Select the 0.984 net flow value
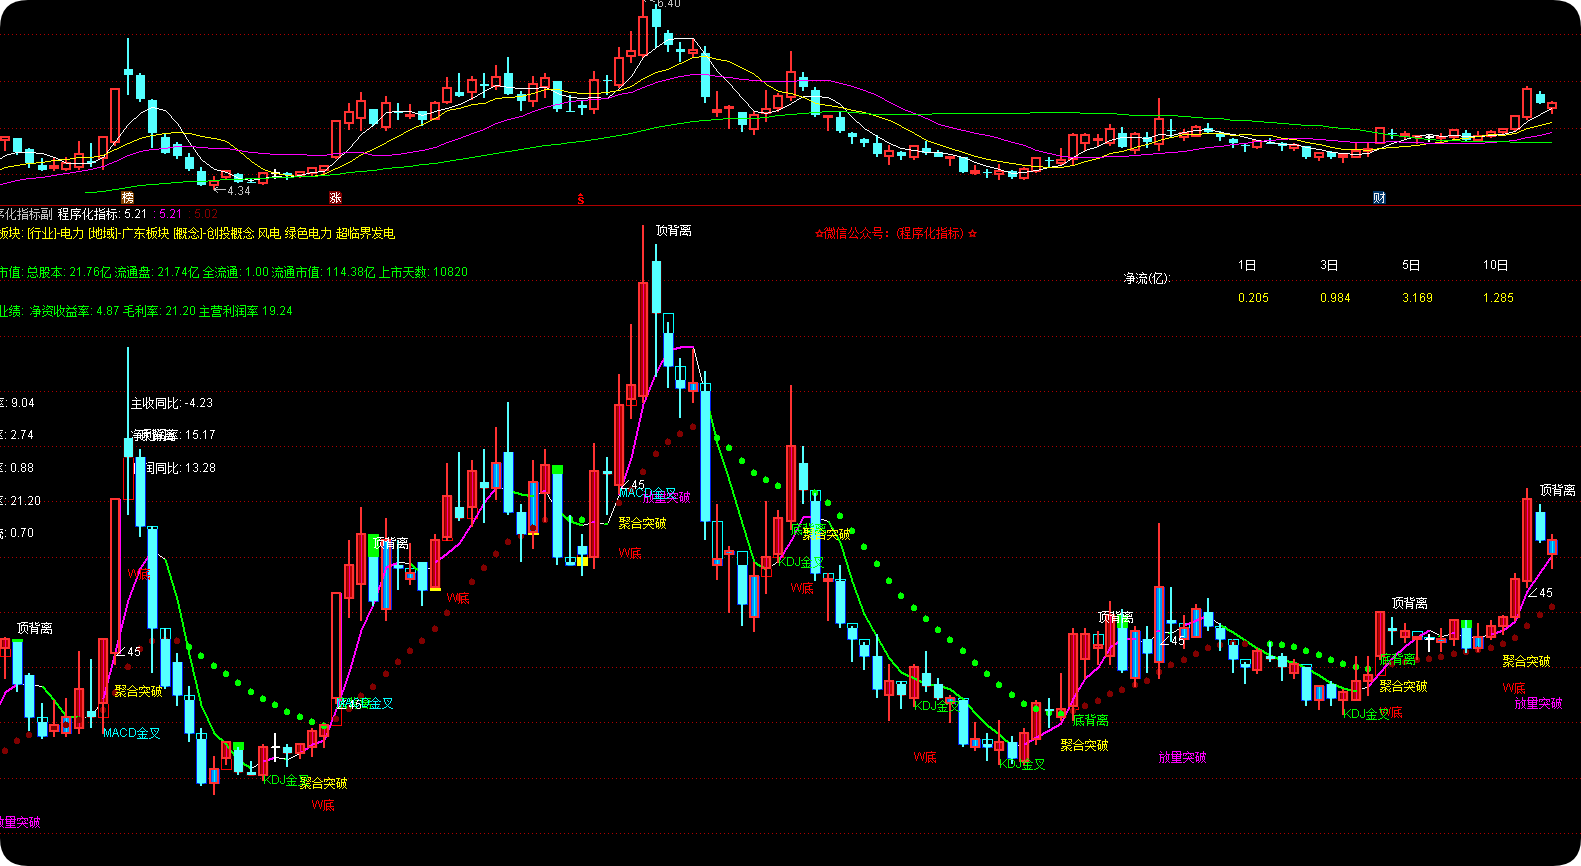This screenshot has height=866, width=1581. click(1335, 298)
